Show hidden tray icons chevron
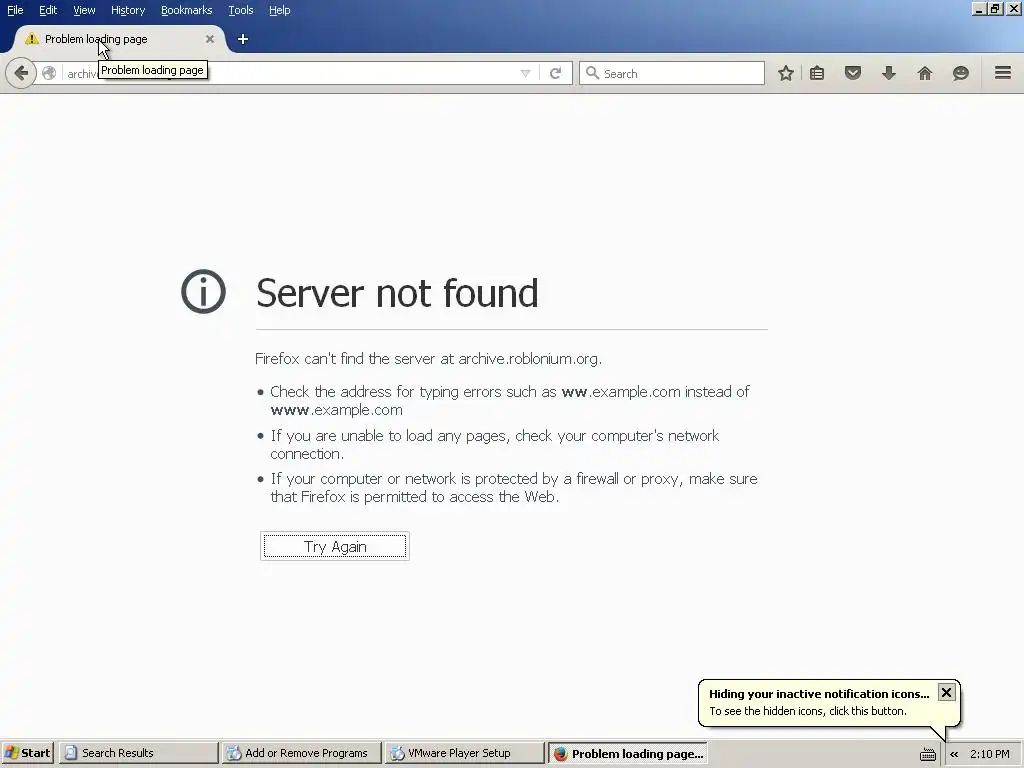This screenshot has height=768, width=1024. [x=954, y=754]
